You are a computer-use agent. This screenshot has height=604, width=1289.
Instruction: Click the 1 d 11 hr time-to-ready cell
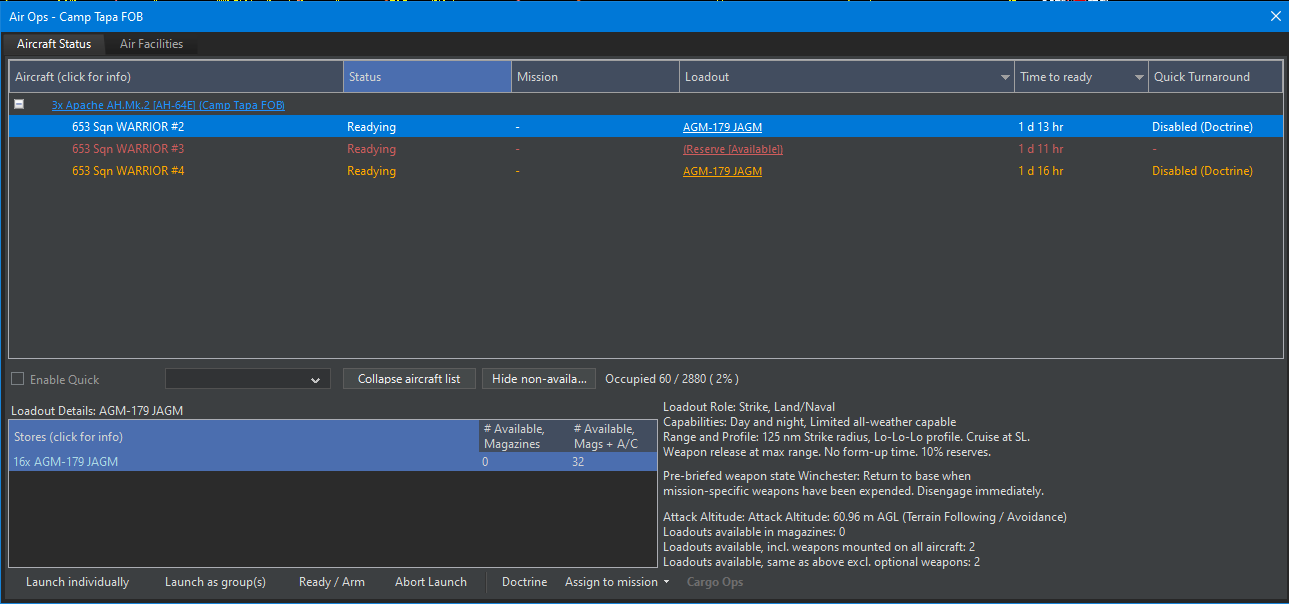[x=1040, y=149]
